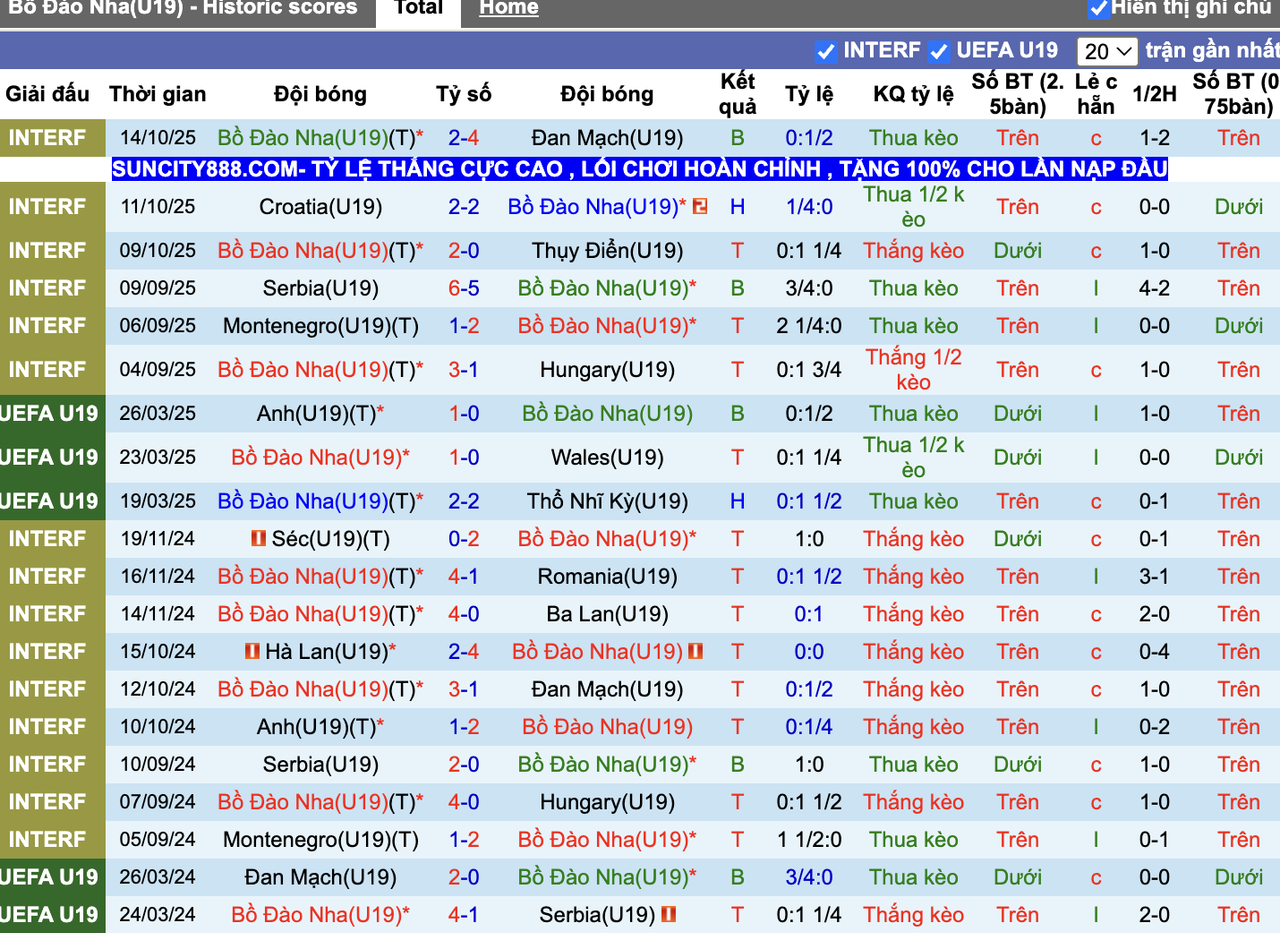1280x933 pixels.
Task: Click the B result in 10/09/24 row
Action: coord(738,765)
